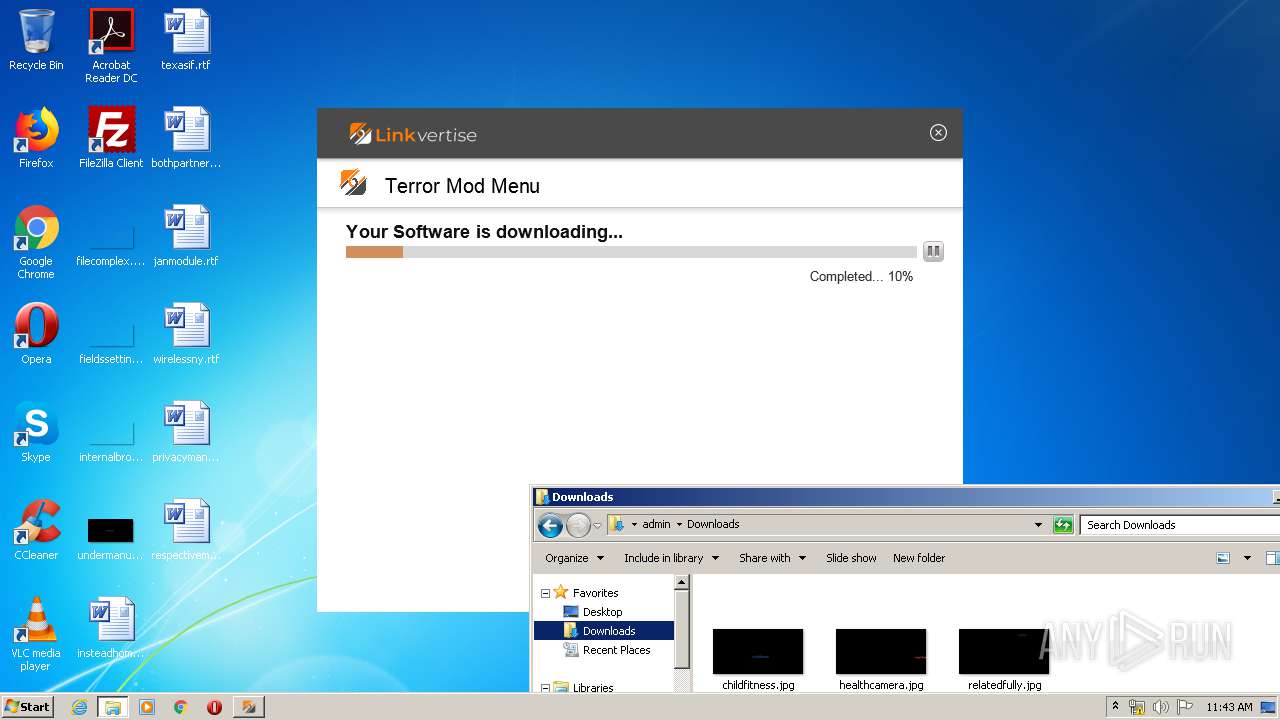Click the Linkvertise logo in installer
Viewport: 1280px width, 720px height.
pos(413,134)
